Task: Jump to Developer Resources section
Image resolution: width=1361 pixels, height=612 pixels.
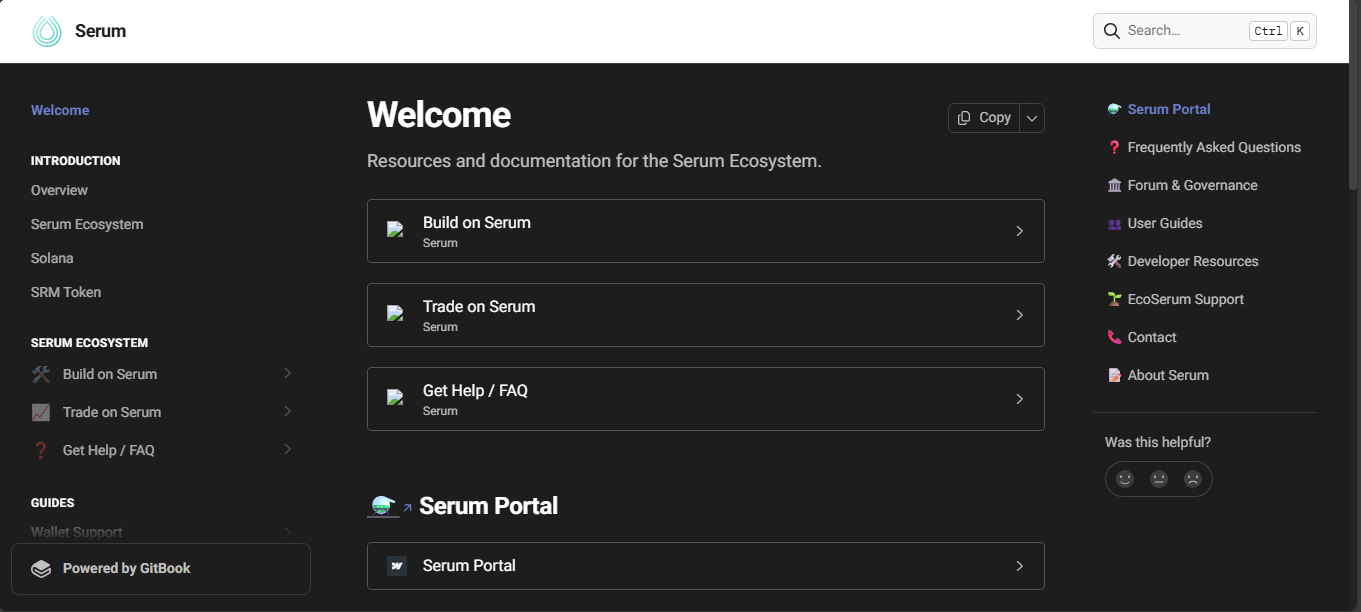Action: click(1192, 261)
